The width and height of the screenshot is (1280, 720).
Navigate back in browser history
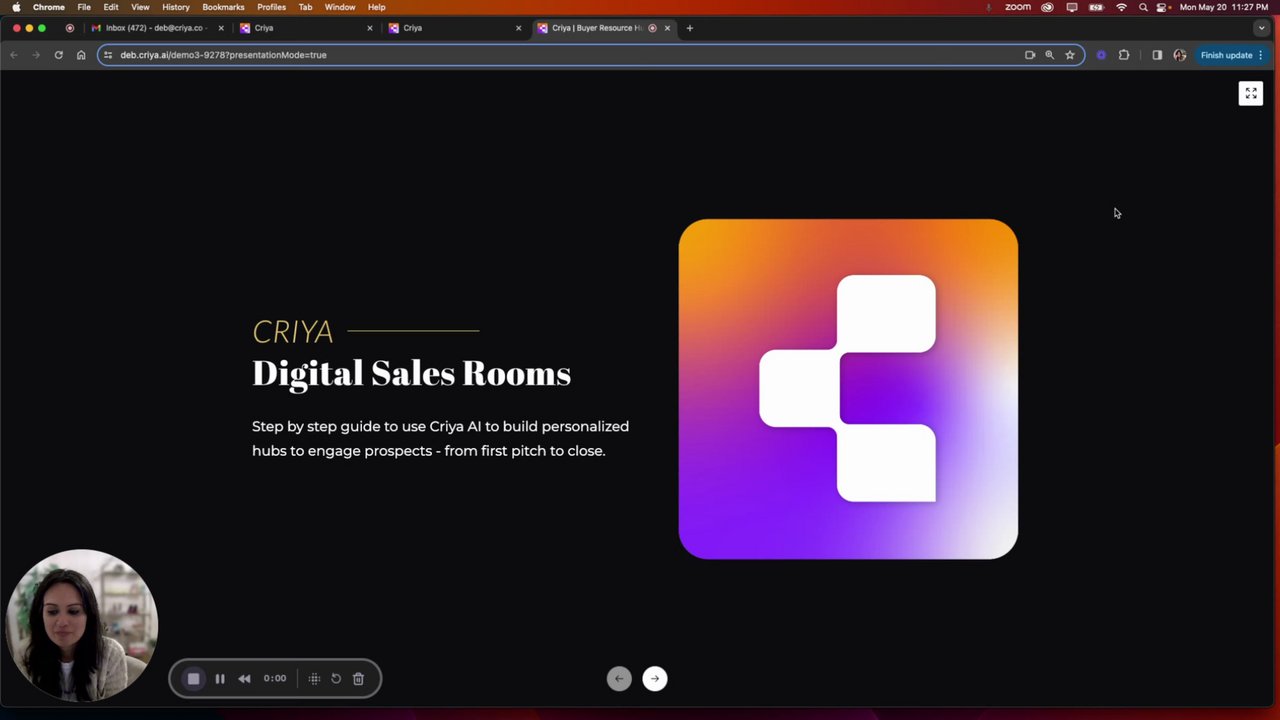coord(14,55)
